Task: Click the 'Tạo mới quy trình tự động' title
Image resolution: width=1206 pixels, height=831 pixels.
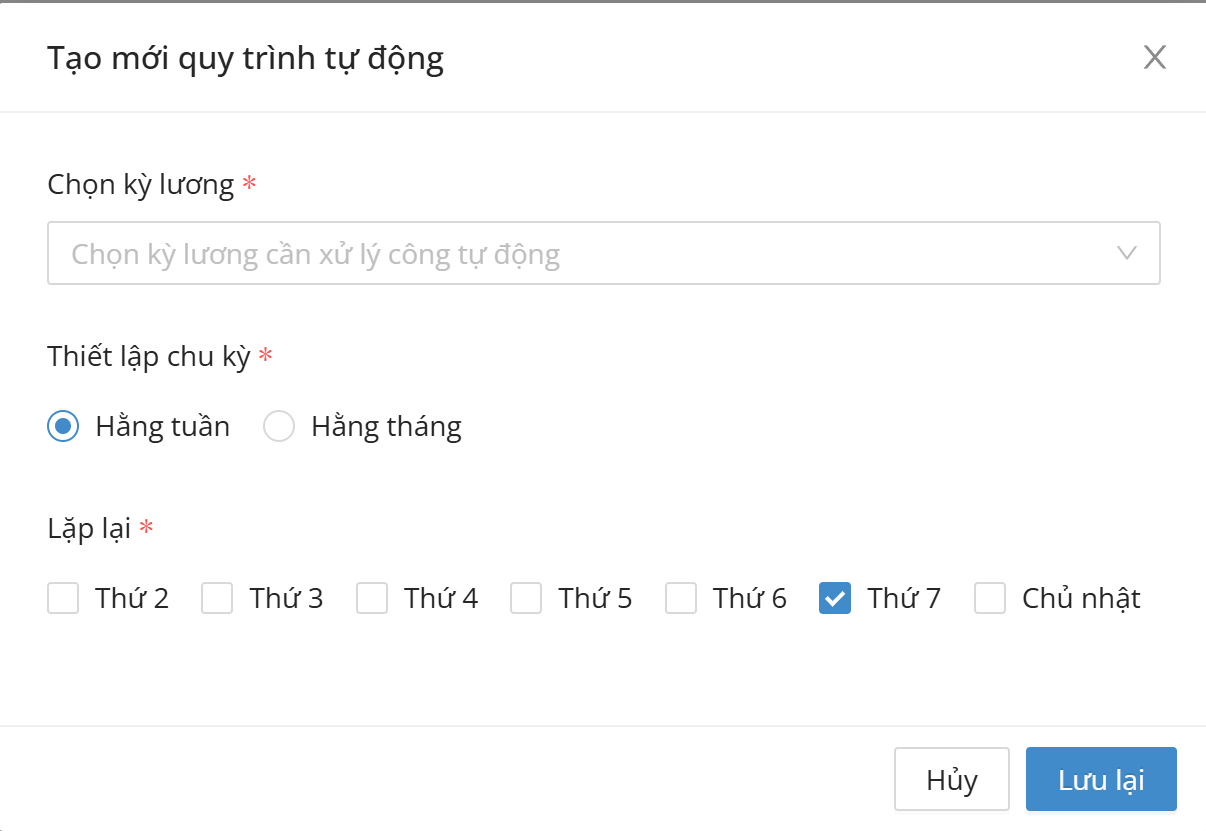Action: point(245,59)
